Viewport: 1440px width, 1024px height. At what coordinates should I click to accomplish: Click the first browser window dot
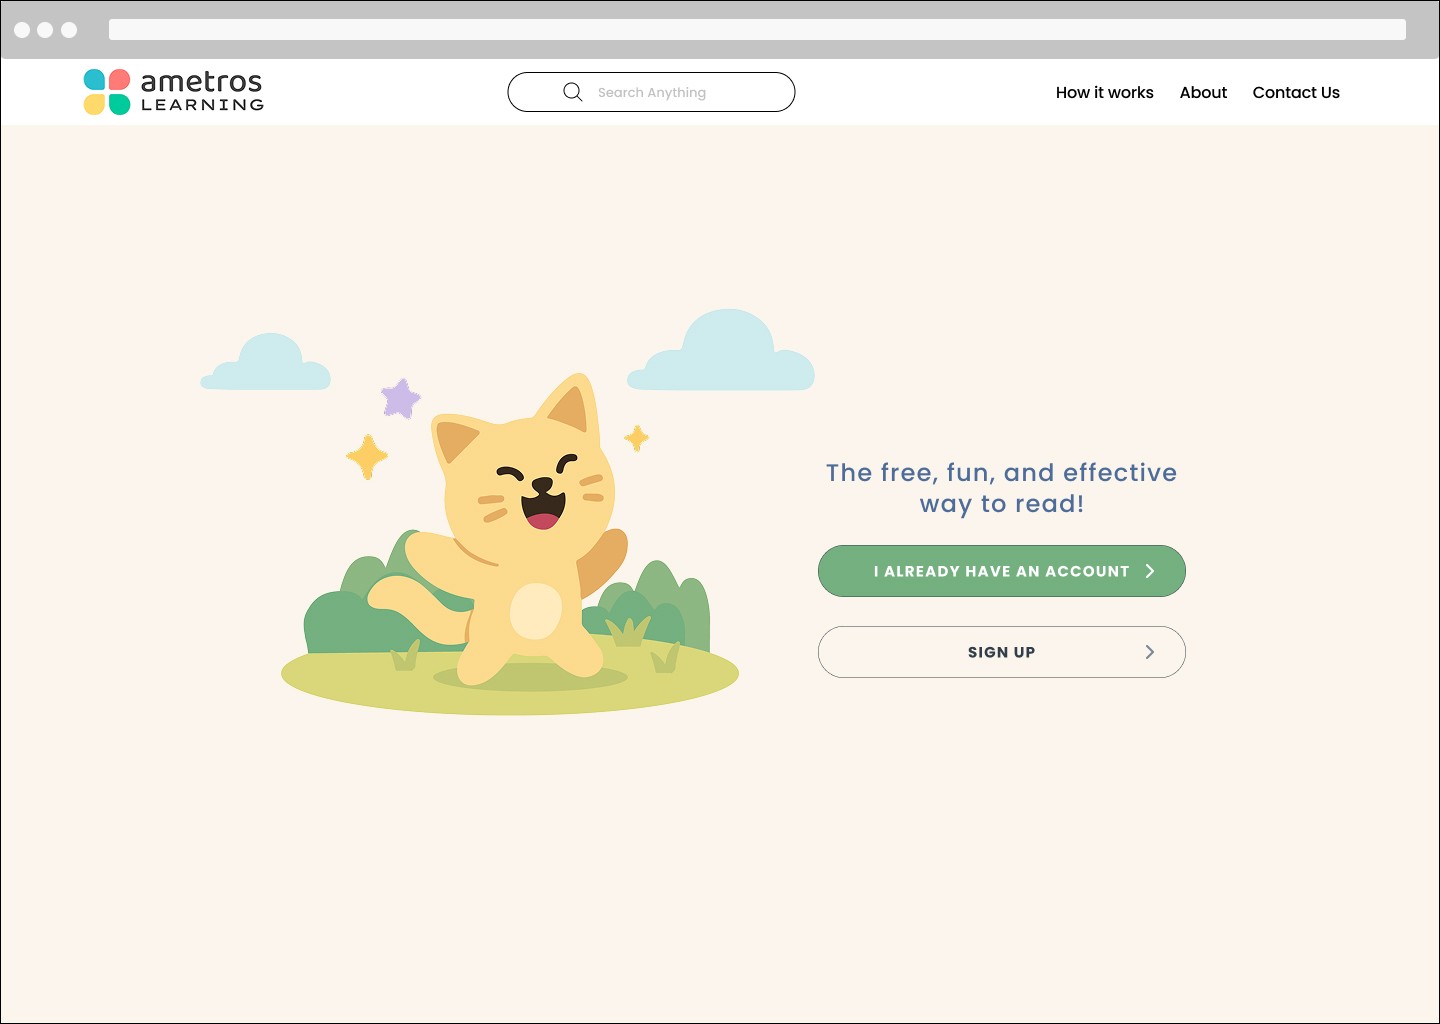22,30
